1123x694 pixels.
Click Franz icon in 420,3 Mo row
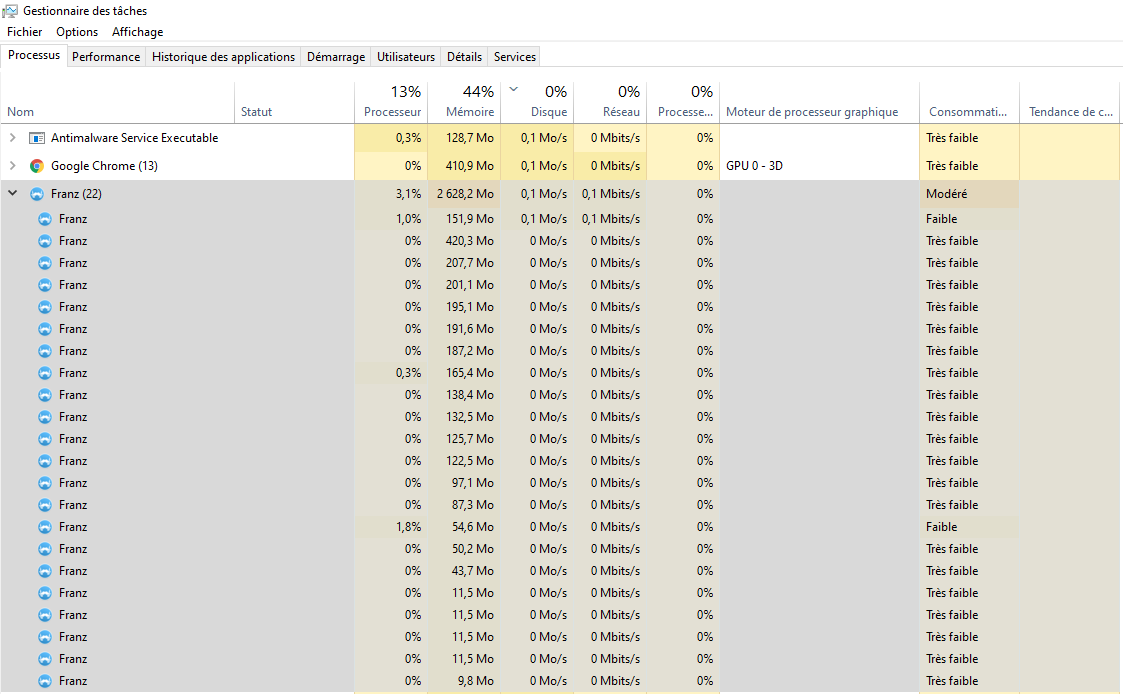44,241
